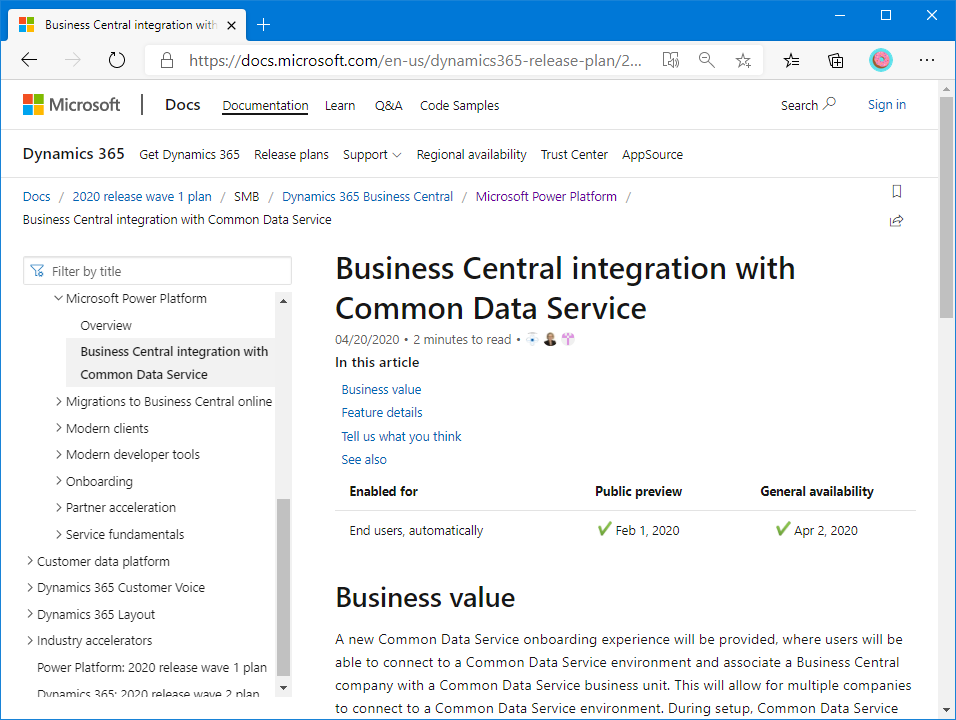
Task: Open the Support dropdown menu
Action: coord(372,155)
